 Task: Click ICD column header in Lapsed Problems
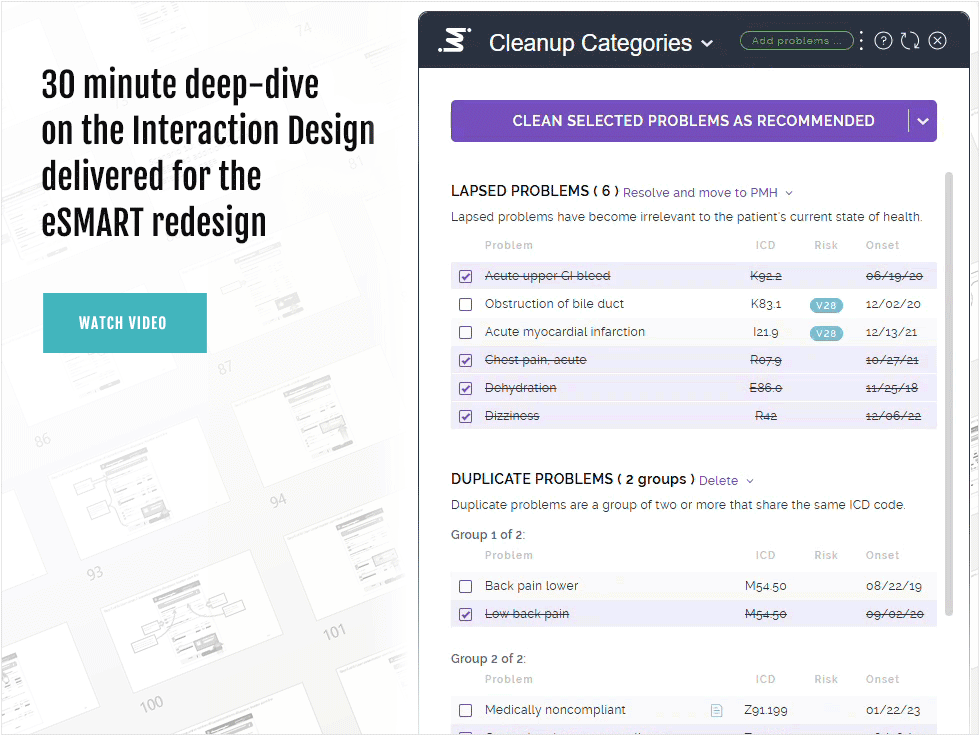tap(765, 246)
